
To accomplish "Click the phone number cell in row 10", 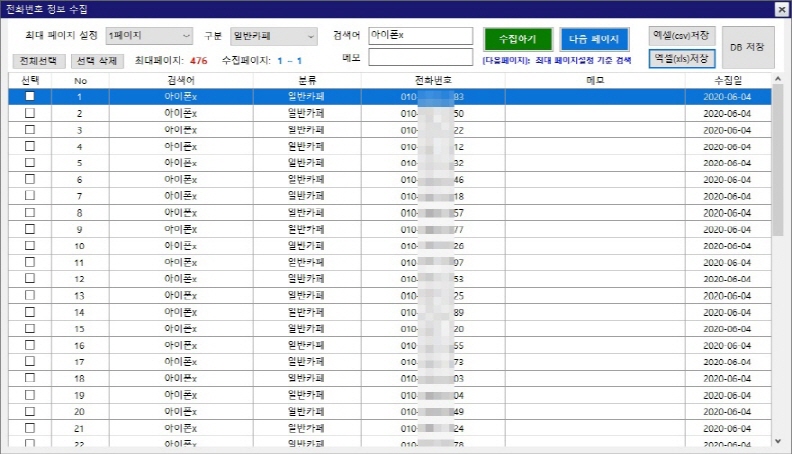I will click(433, 246).
